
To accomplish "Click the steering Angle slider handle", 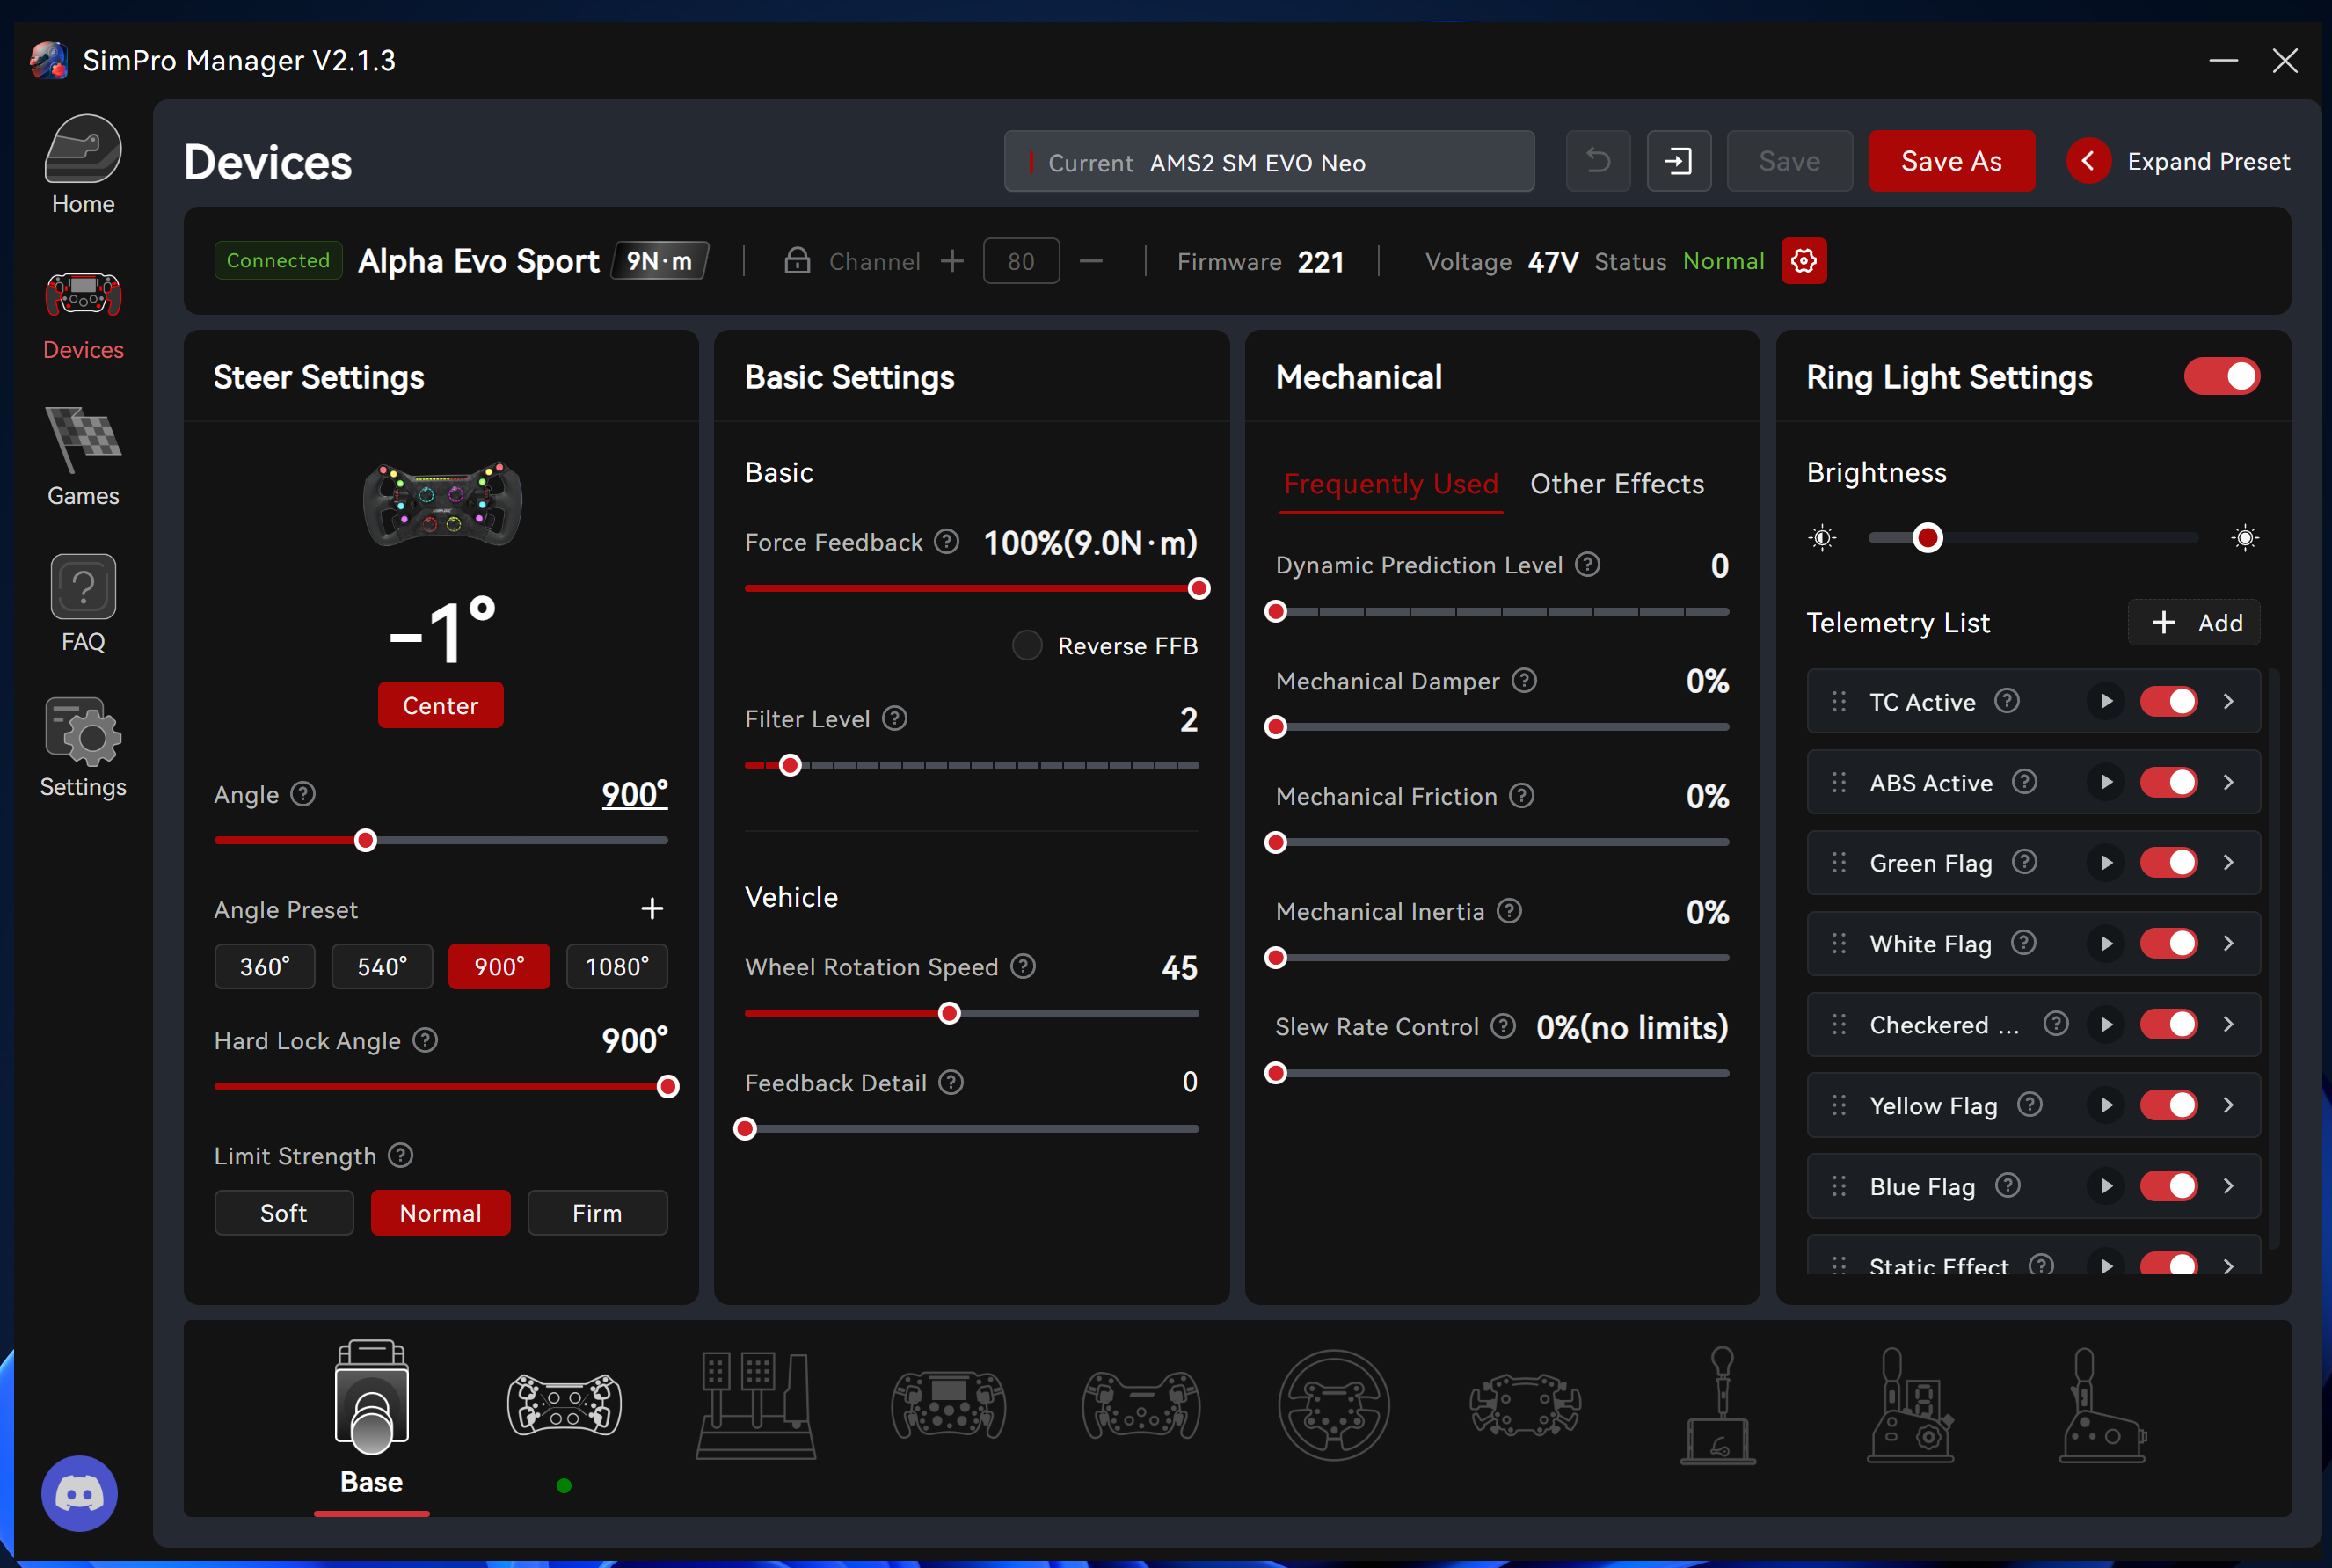I will coord(366,840).
